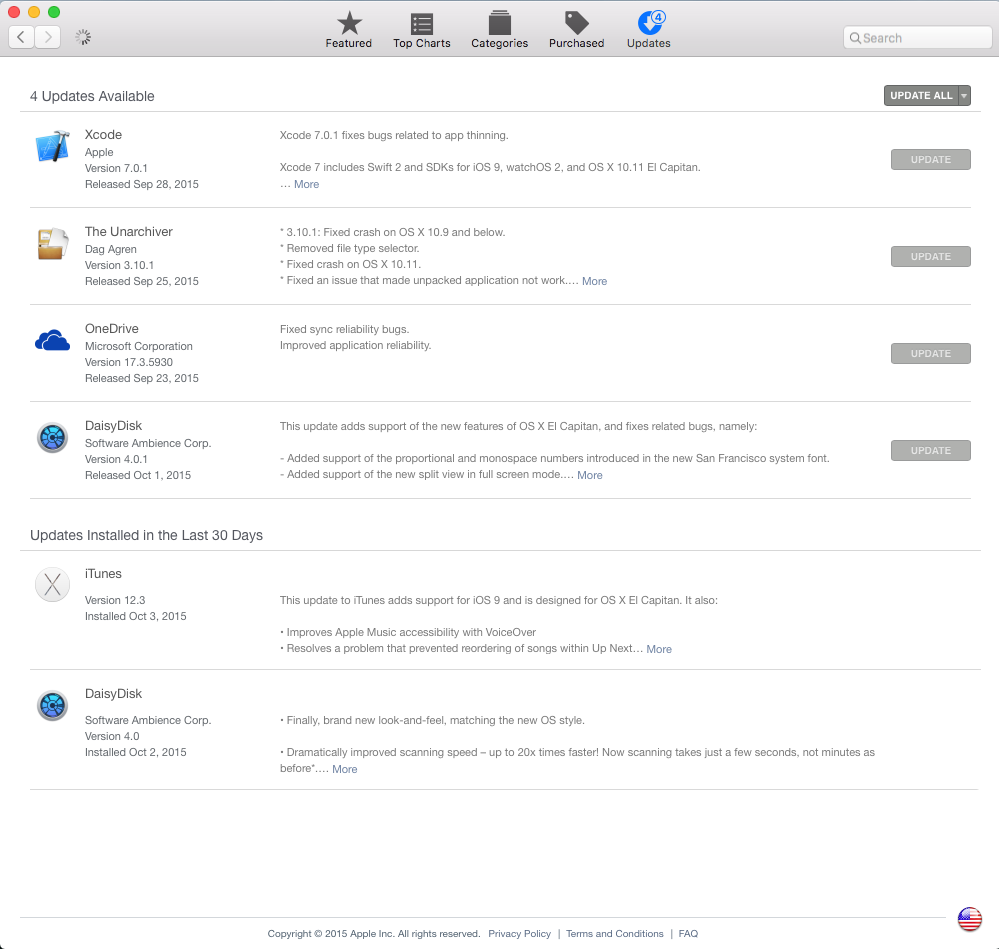Click the forward navigation arrow
This screenshot has height=949, width=999.
point(48,37)
